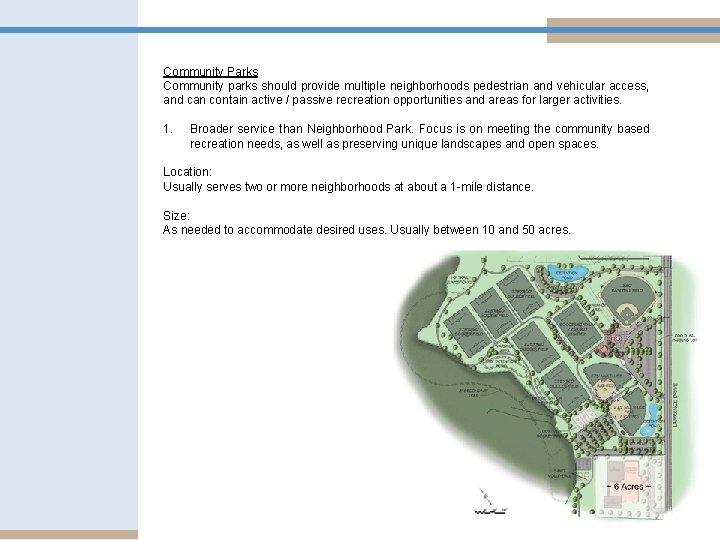The image size is (720, 540).
Task: Select the line 'Usually serves two or more neighborhoods'
Action: (x=348, y=187)
